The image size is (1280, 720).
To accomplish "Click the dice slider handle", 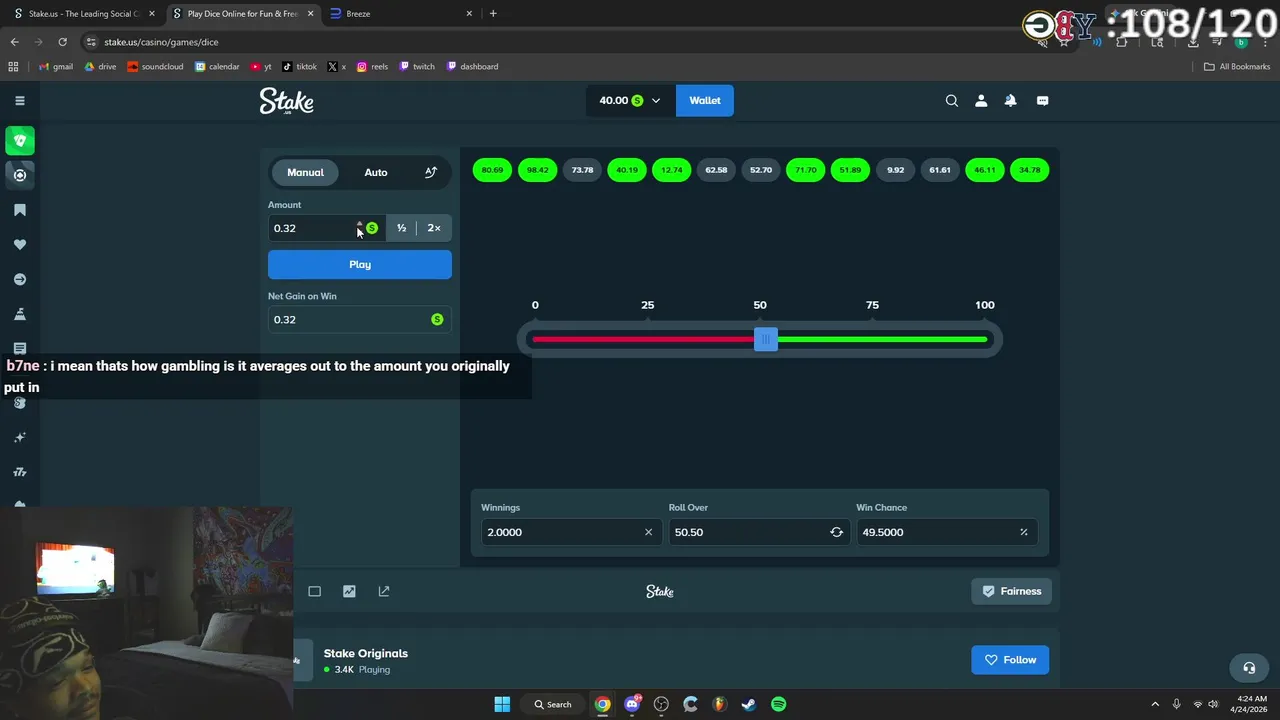I will point(766,339).
